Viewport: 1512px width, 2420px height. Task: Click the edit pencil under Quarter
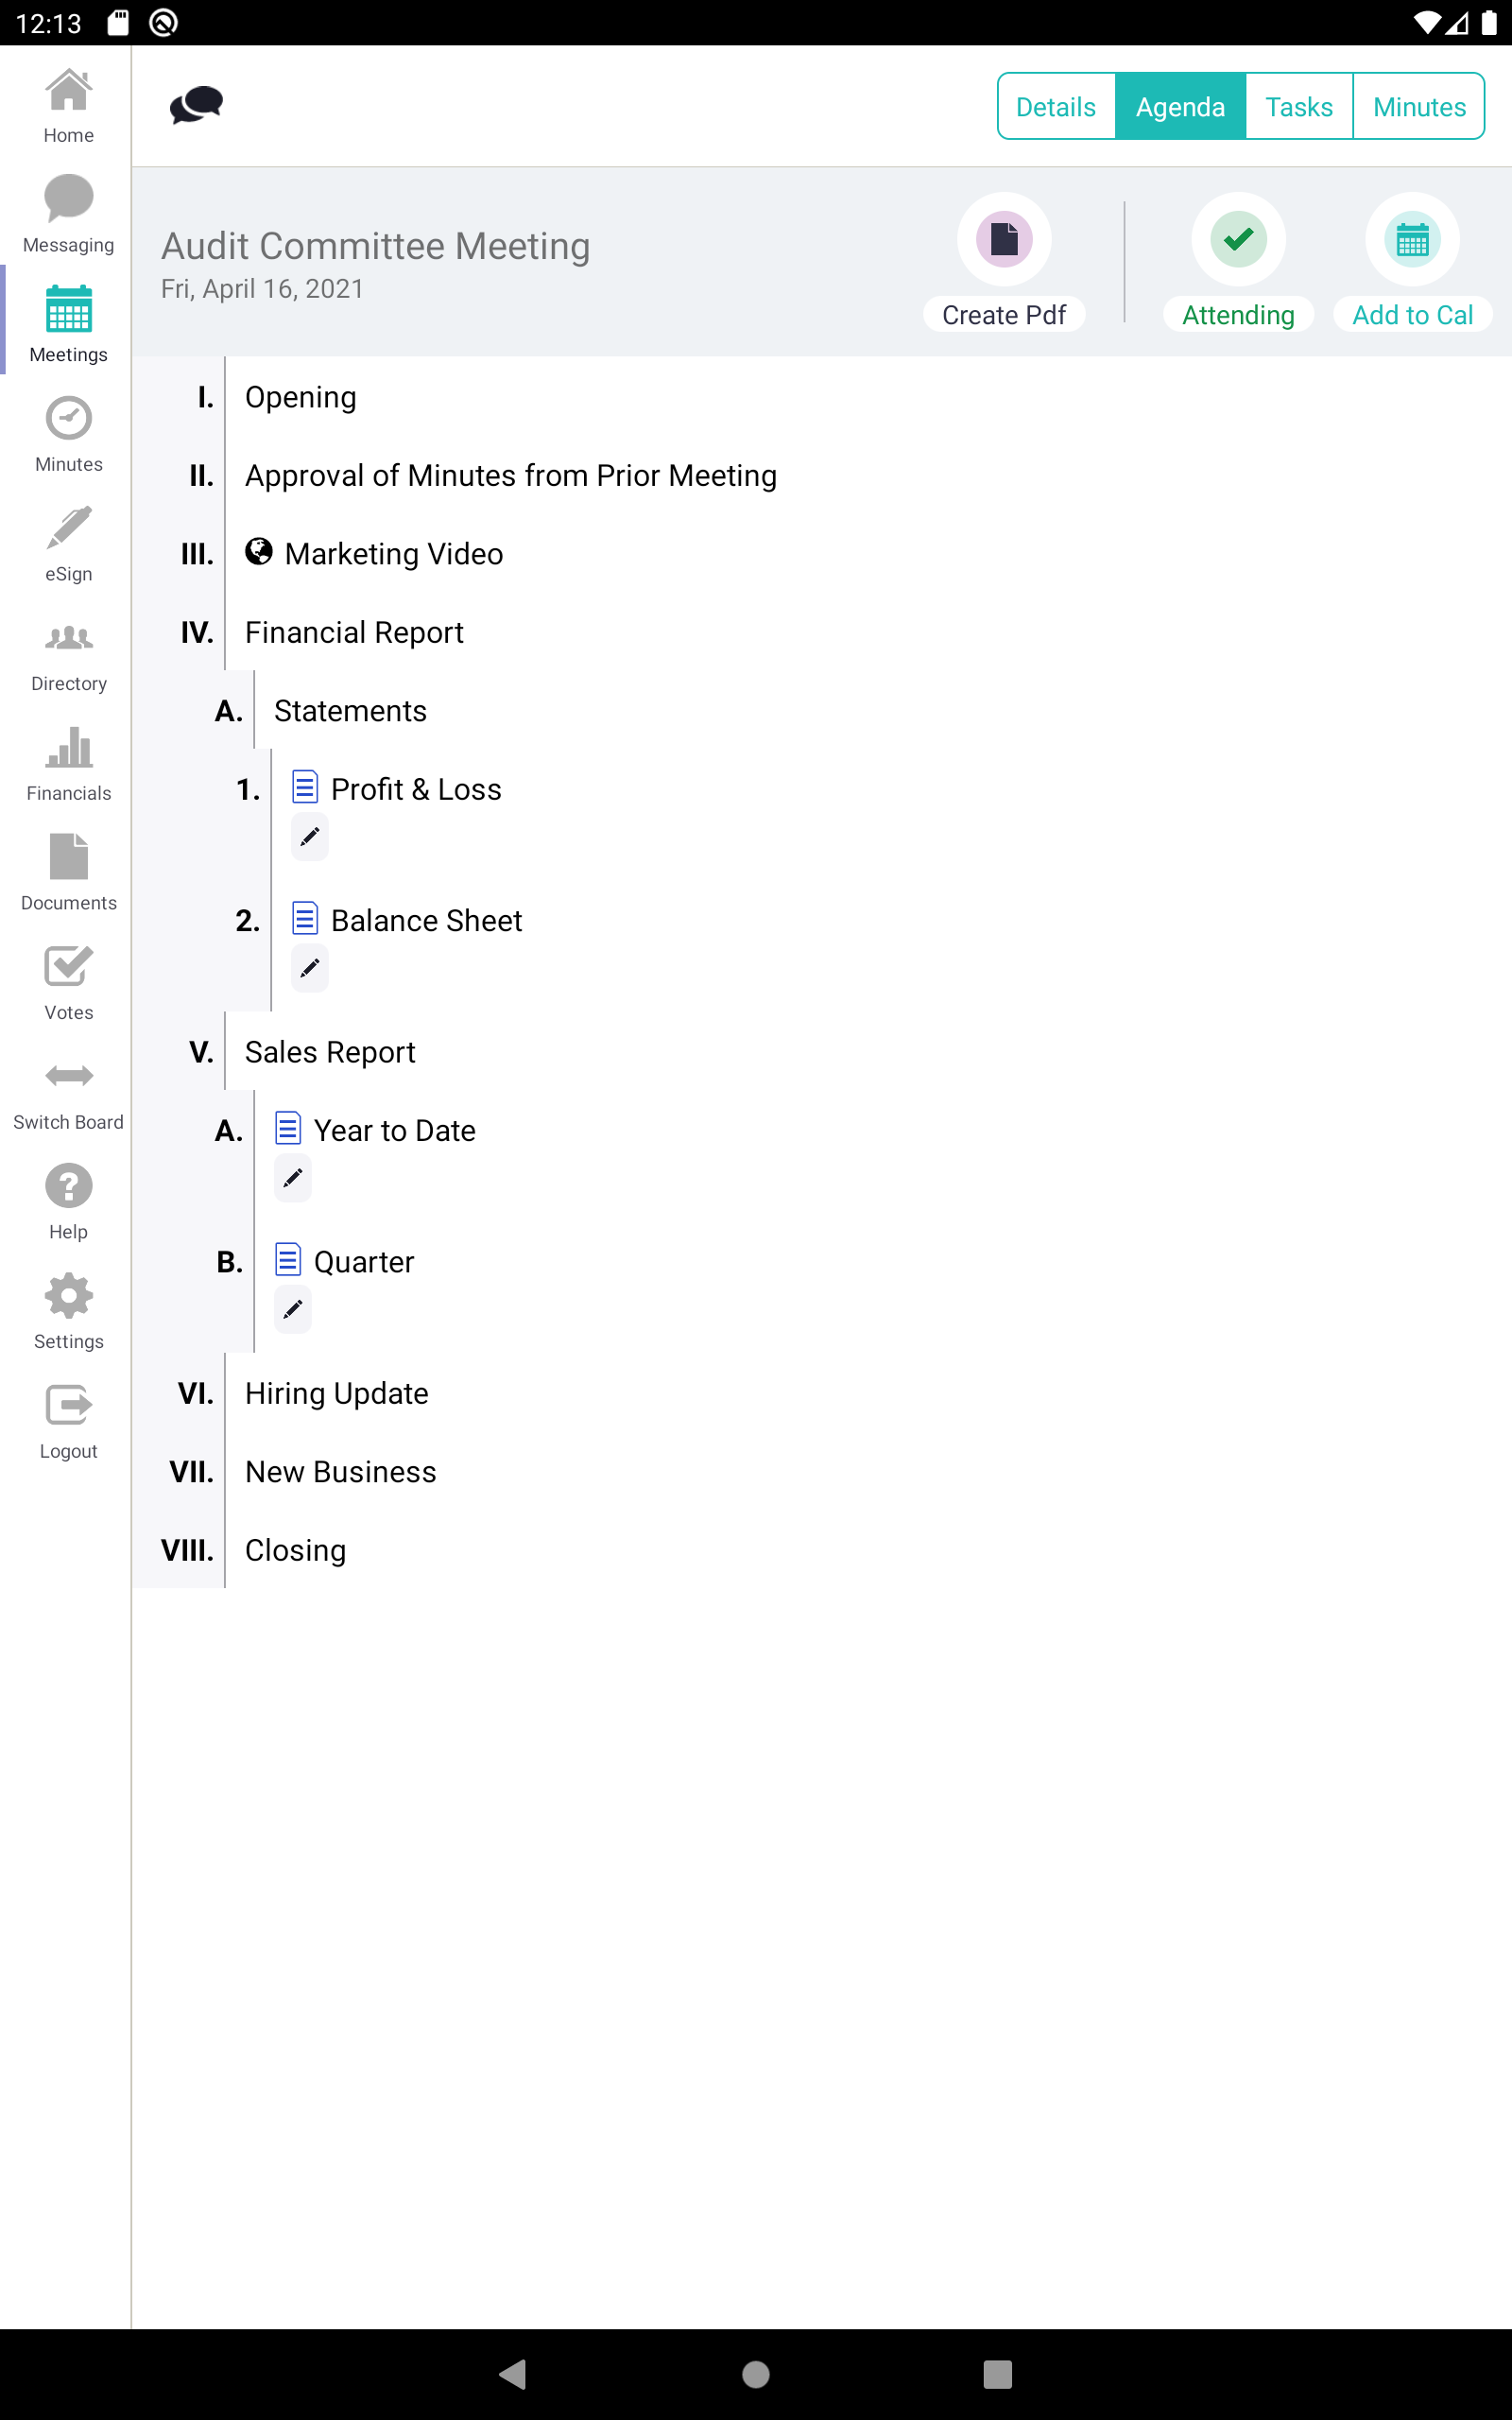point(293,1310)
